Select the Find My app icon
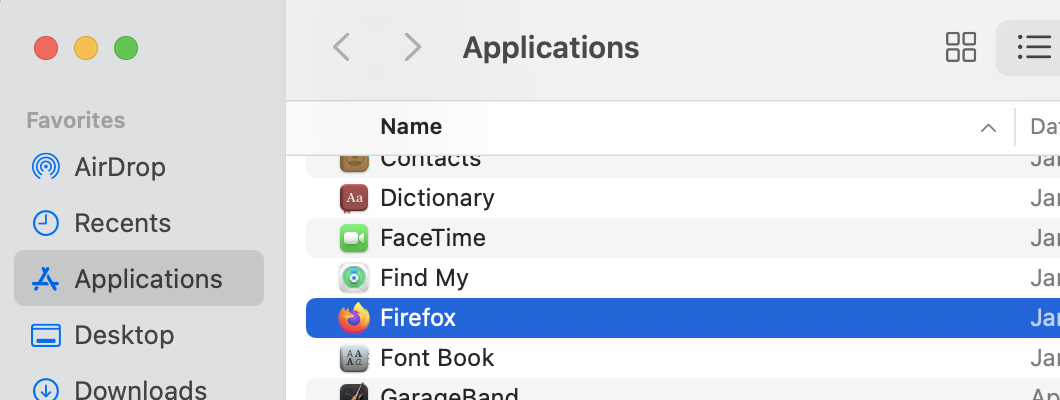 [x=354, y=278]
